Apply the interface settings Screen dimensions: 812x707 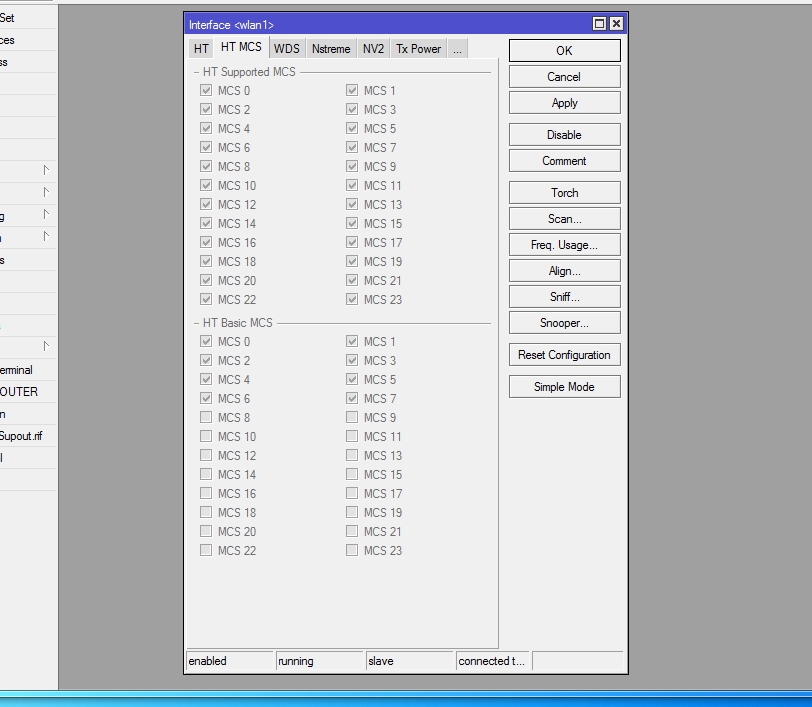click(x=564, y=103)
